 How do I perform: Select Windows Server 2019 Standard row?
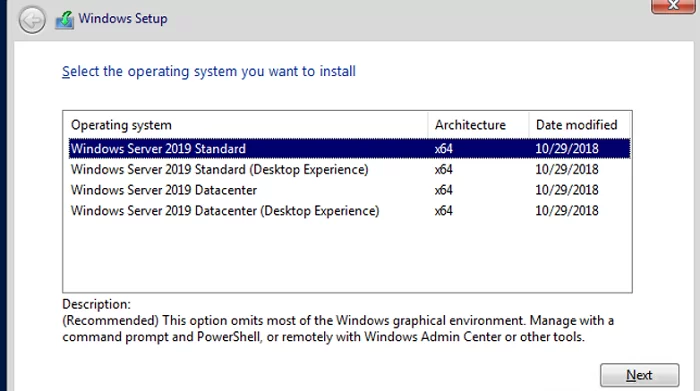click(x=350, y=149)
